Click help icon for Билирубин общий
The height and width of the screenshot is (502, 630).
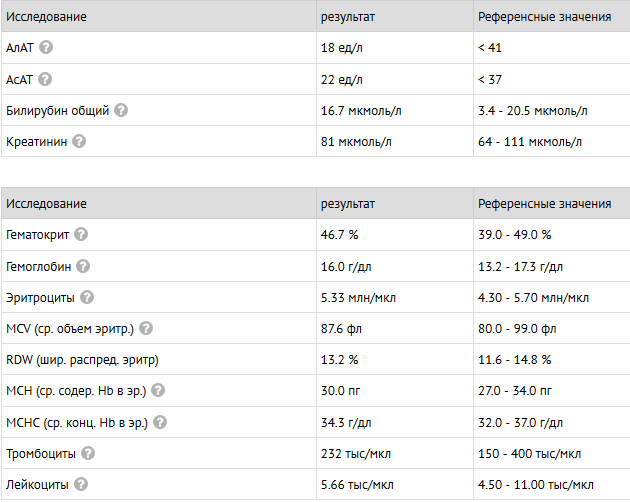tap(121, 110)
